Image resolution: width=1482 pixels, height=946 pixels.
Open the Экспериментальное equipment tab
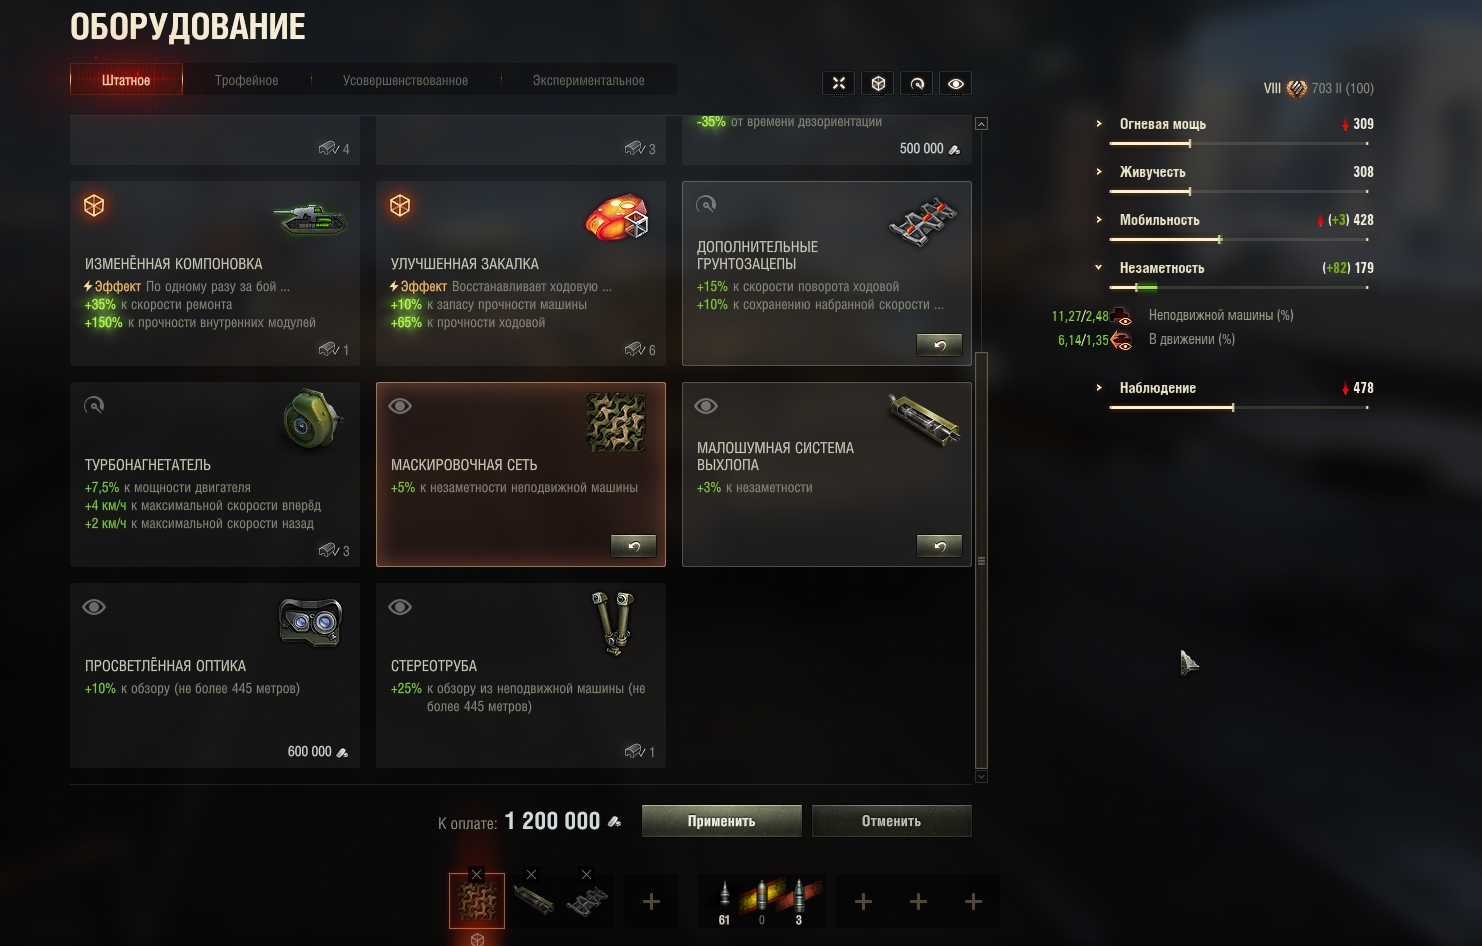(x=588, y=80)
